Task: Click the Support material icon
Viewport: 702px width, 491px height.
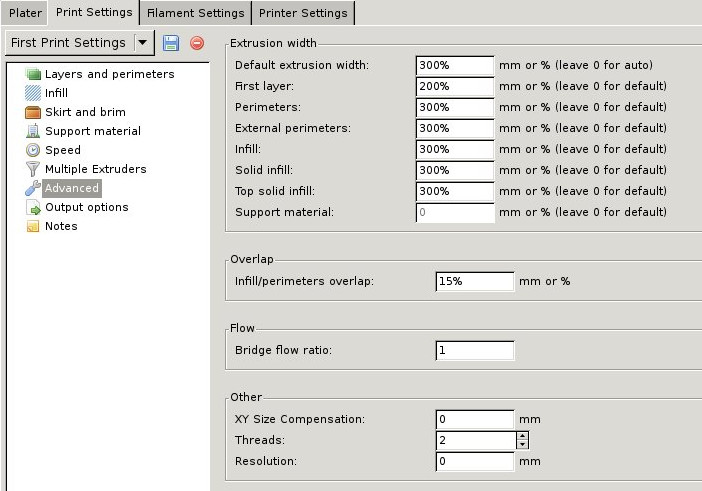Action: [34, 131]
